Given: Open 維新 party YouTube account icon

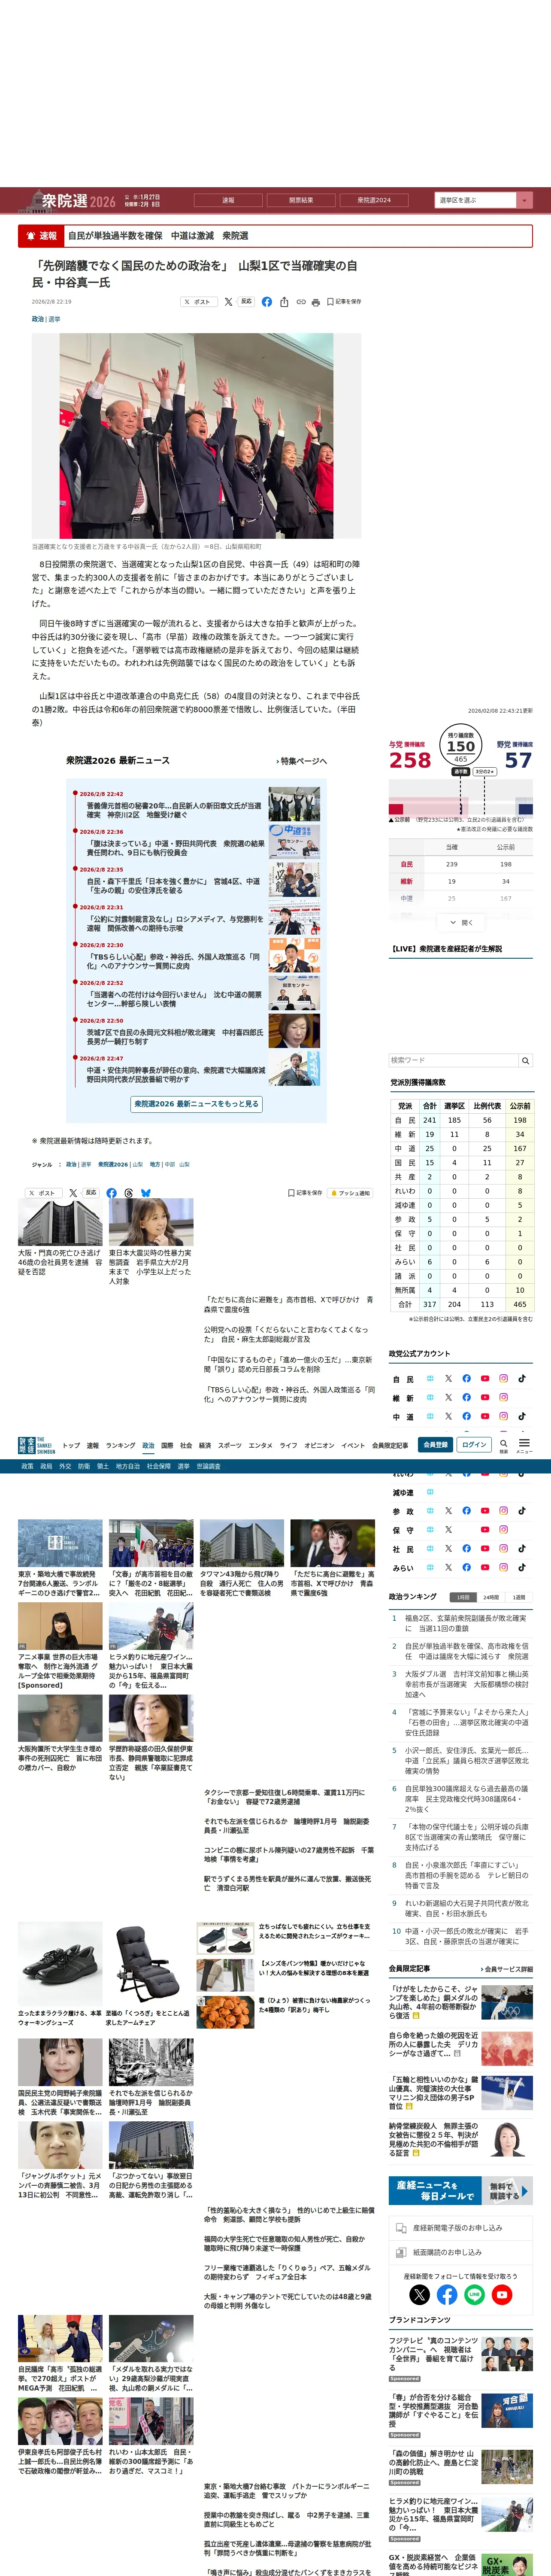Looking at the screenshot, I should pyautogui.click(x=485, y=1397).
